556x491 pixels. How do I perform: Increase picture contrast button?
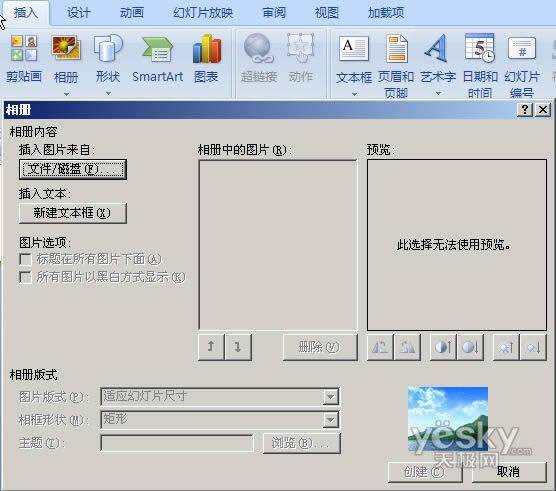point(443,347)
